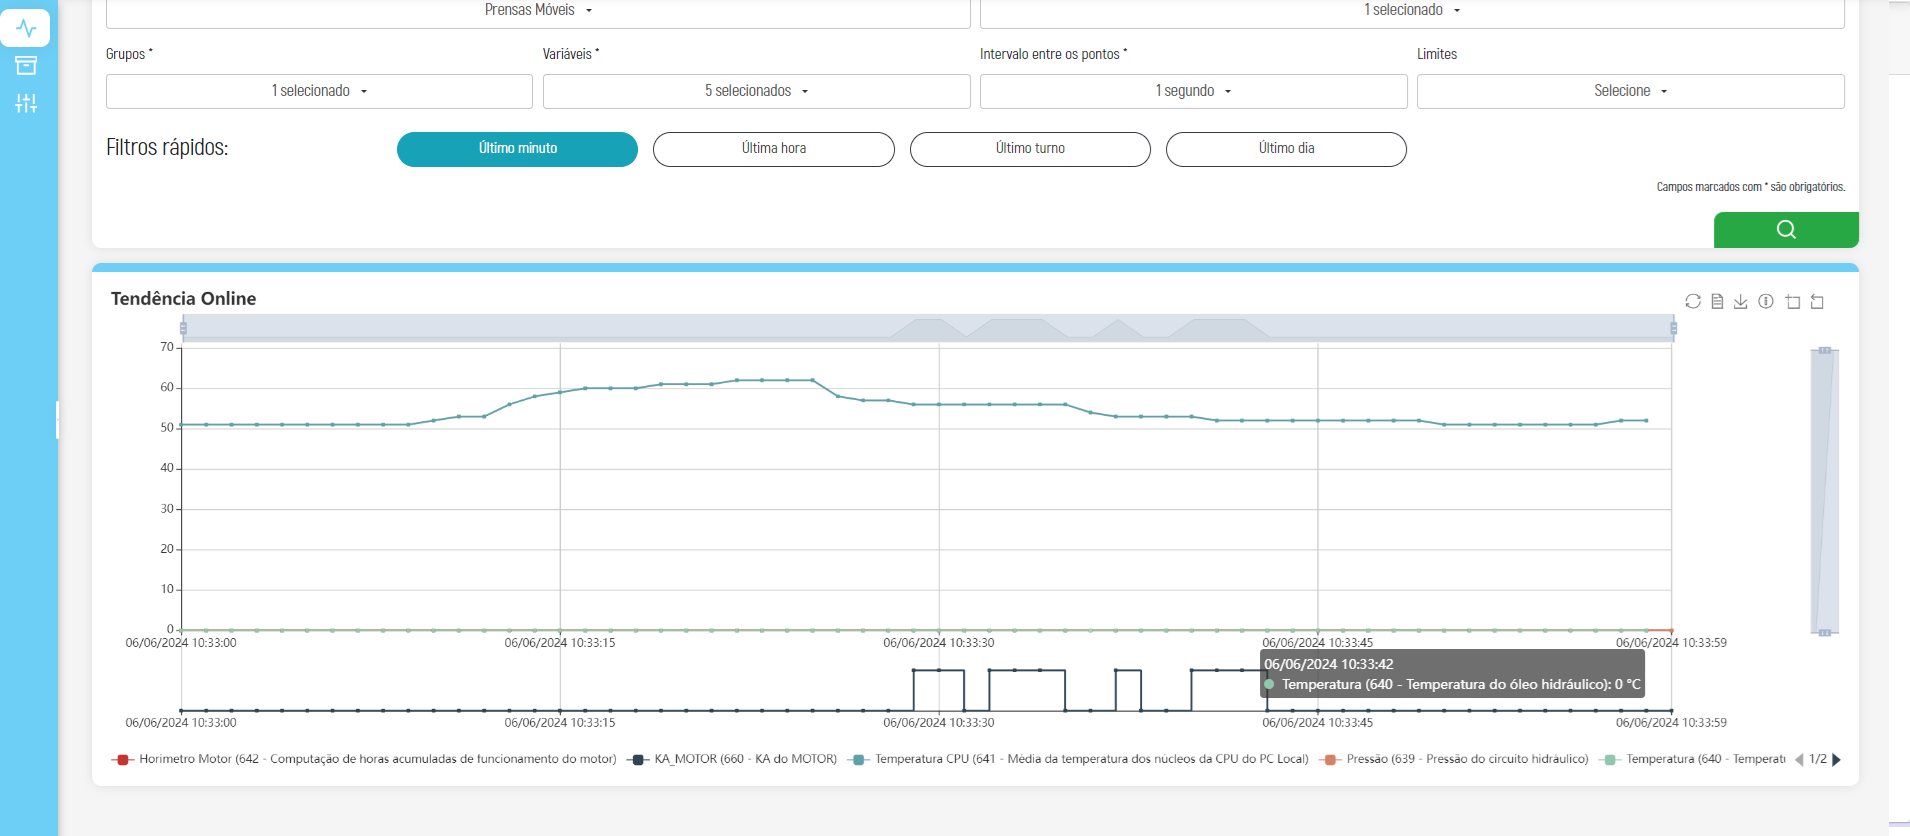The width and height of the screenshot is (1910, 836).
Task: Run search with green magnifier button
Action: click(x=1786, y=230)
